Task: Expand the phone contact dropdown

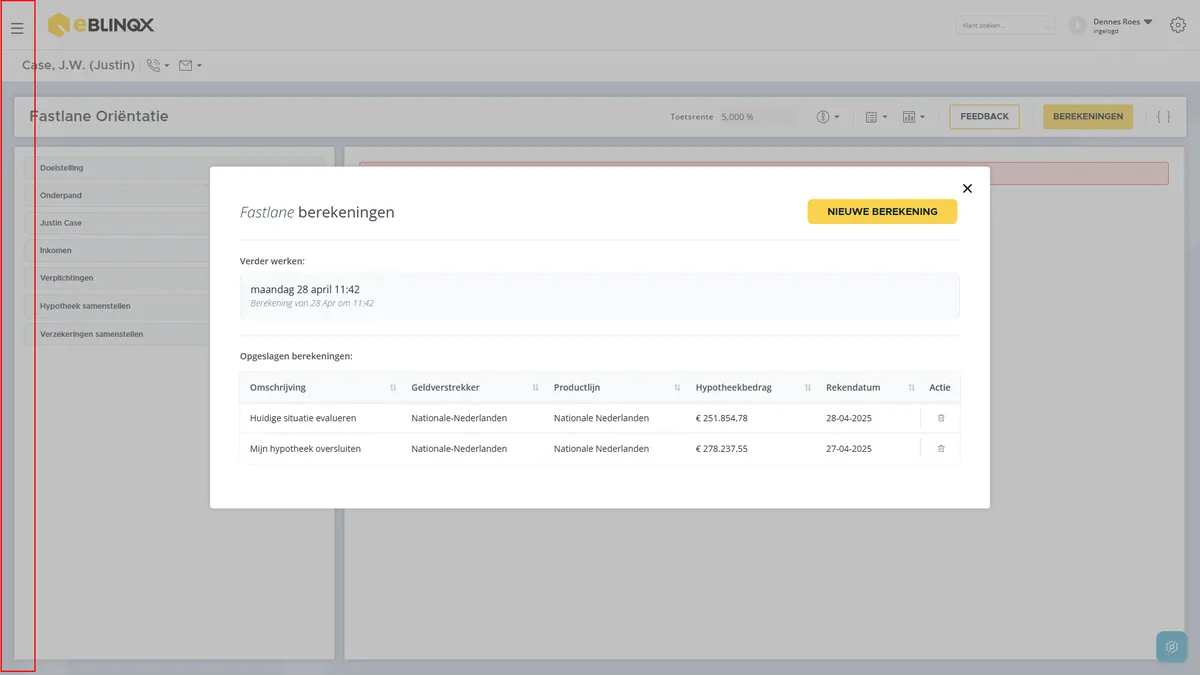Action: coord(158,66)
